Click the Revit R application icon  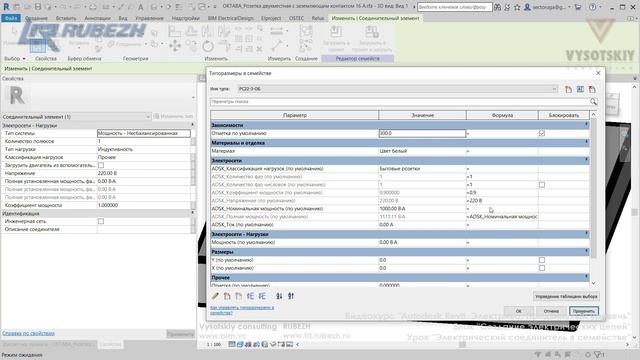pos(6,7)
